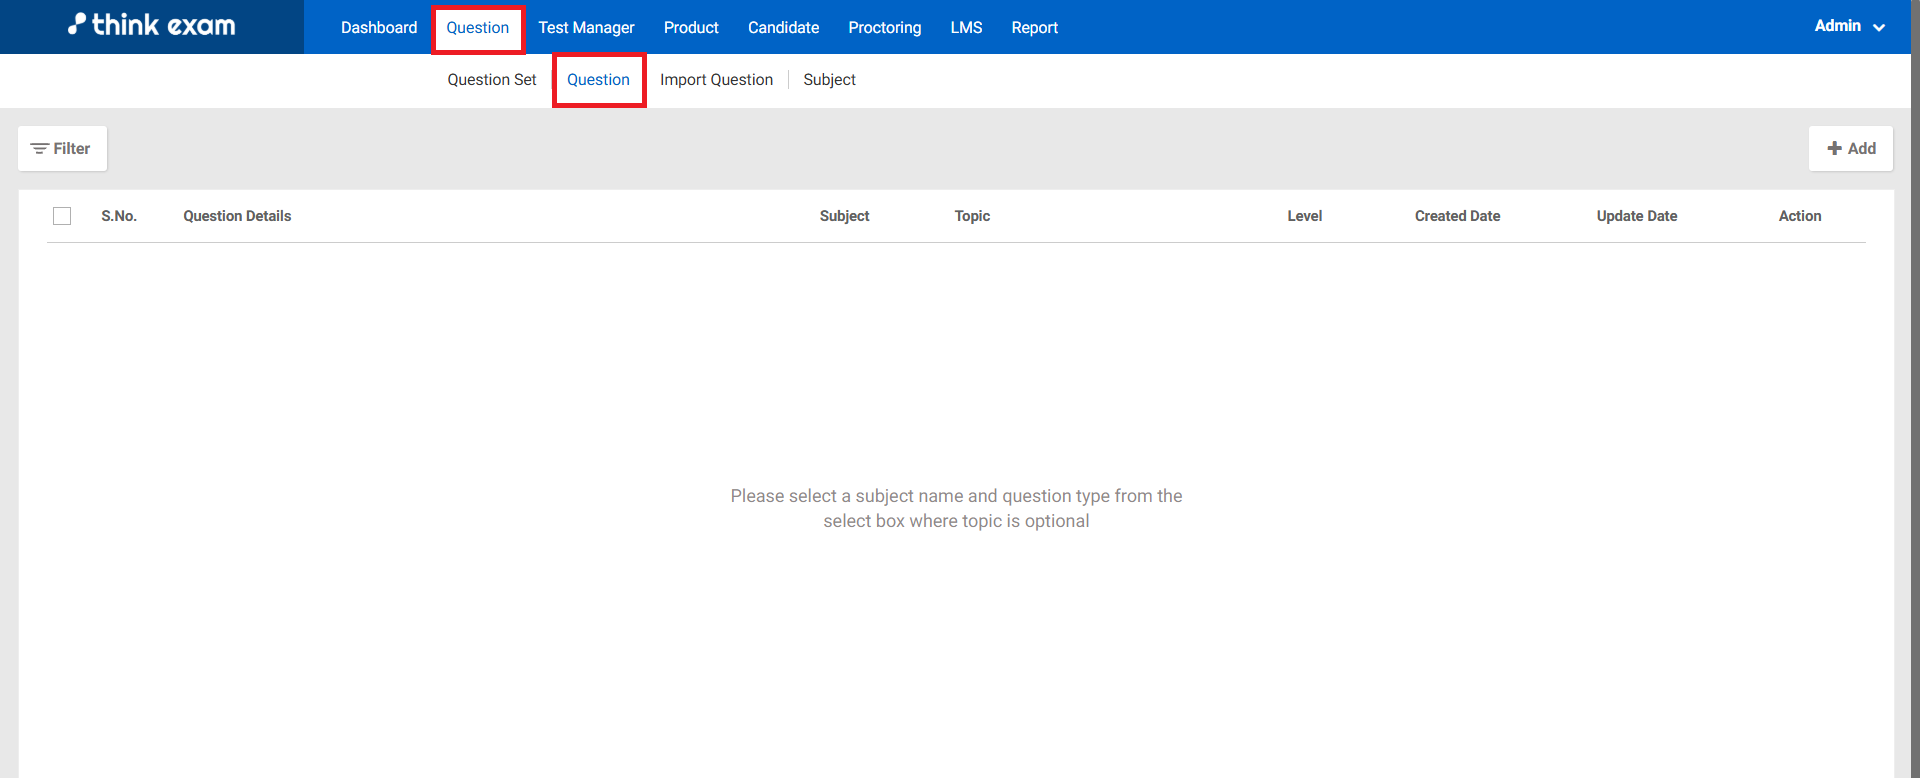1920x778 pixels.
Task: Click the Level column header
Action: (x=1304, y=216)
